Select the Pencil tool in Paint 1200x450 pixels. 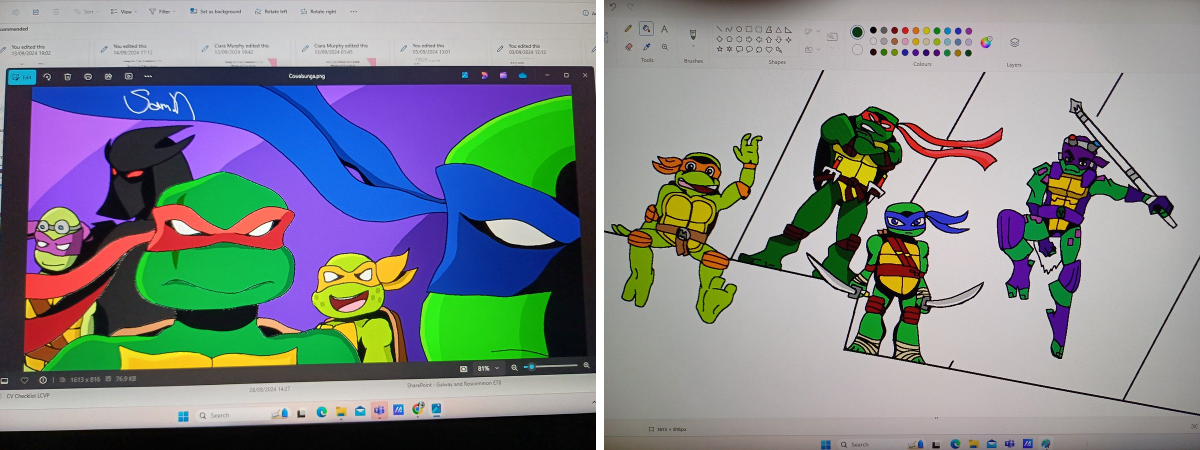point(628,28)
